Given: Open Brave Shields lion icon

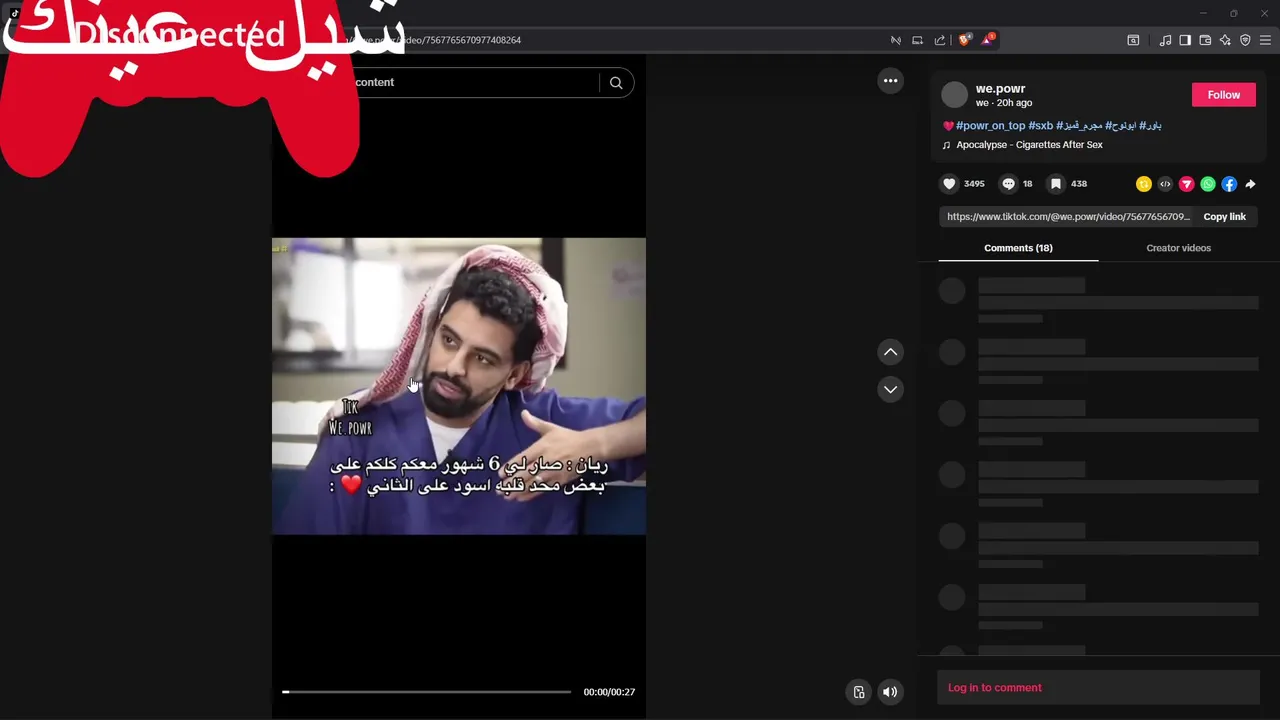Looking at the screenshot, I should pyautogui.click(x=964, y=40).
